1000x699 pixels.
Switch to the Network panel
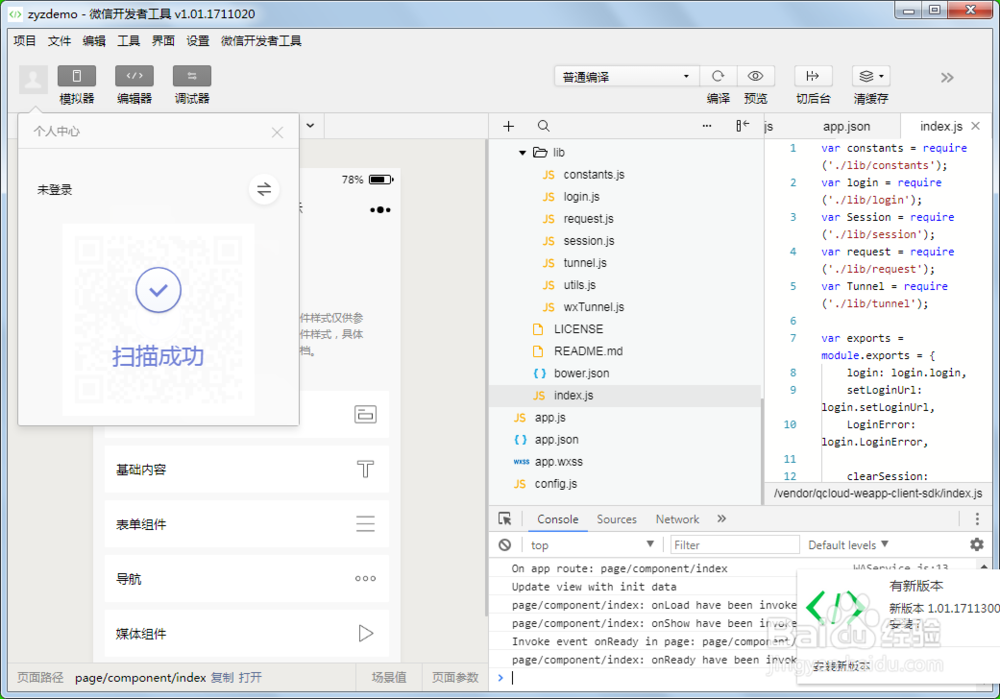point(677,519)
